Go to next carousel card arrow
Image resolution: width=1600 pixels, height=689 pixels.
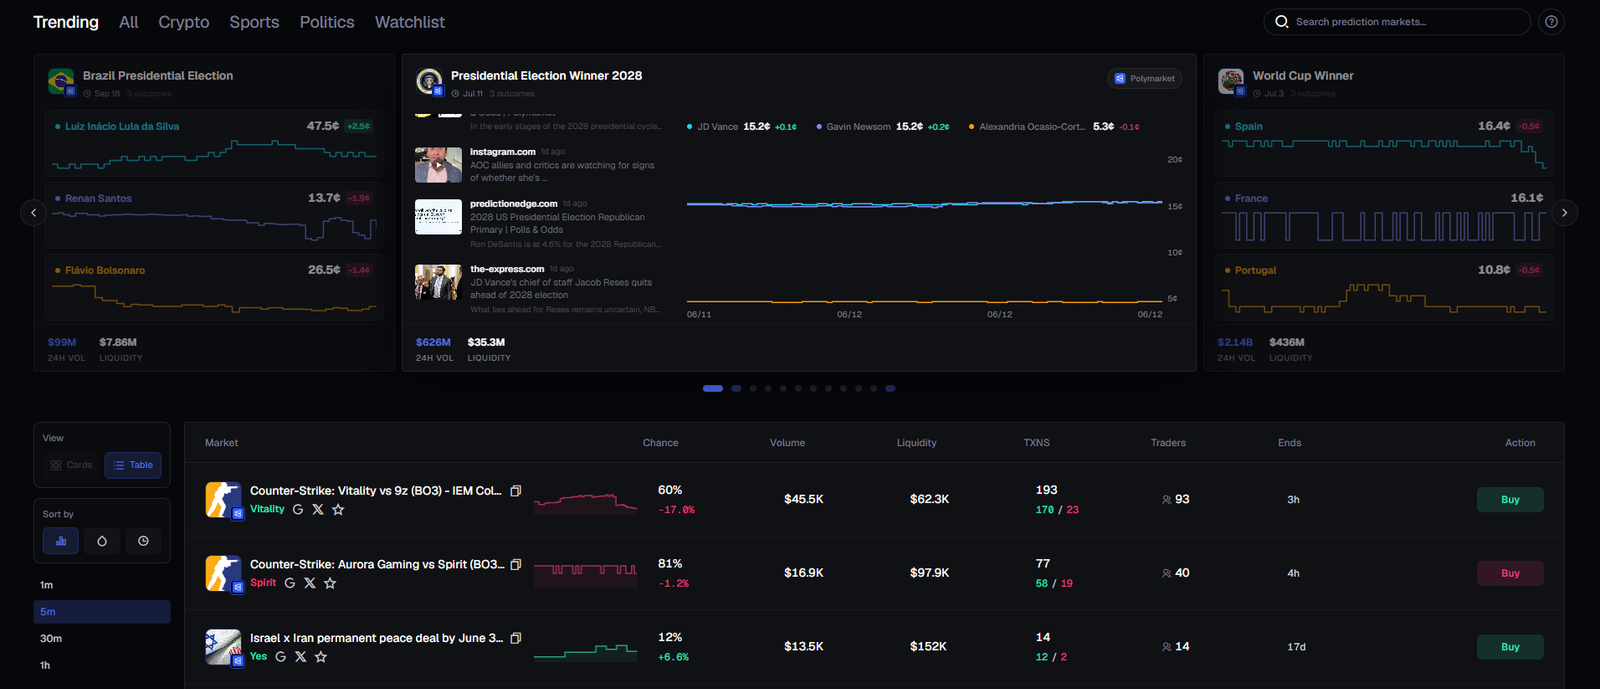click(1565, 212)
